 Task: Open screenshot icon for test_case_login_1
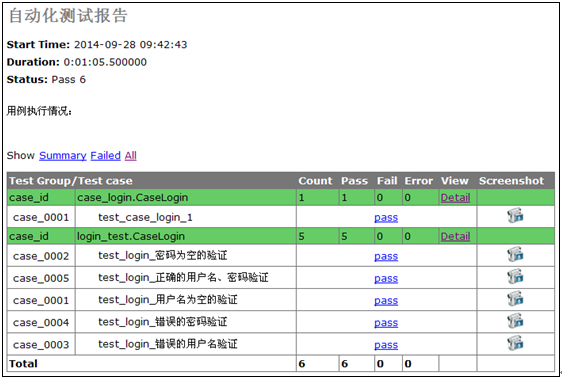[x=515, y=216]
